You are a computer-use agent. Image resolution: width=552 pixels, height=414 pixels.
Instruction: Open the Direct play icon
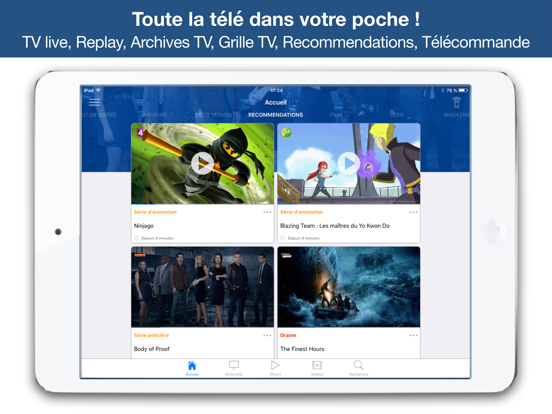(x=275, y=365)
